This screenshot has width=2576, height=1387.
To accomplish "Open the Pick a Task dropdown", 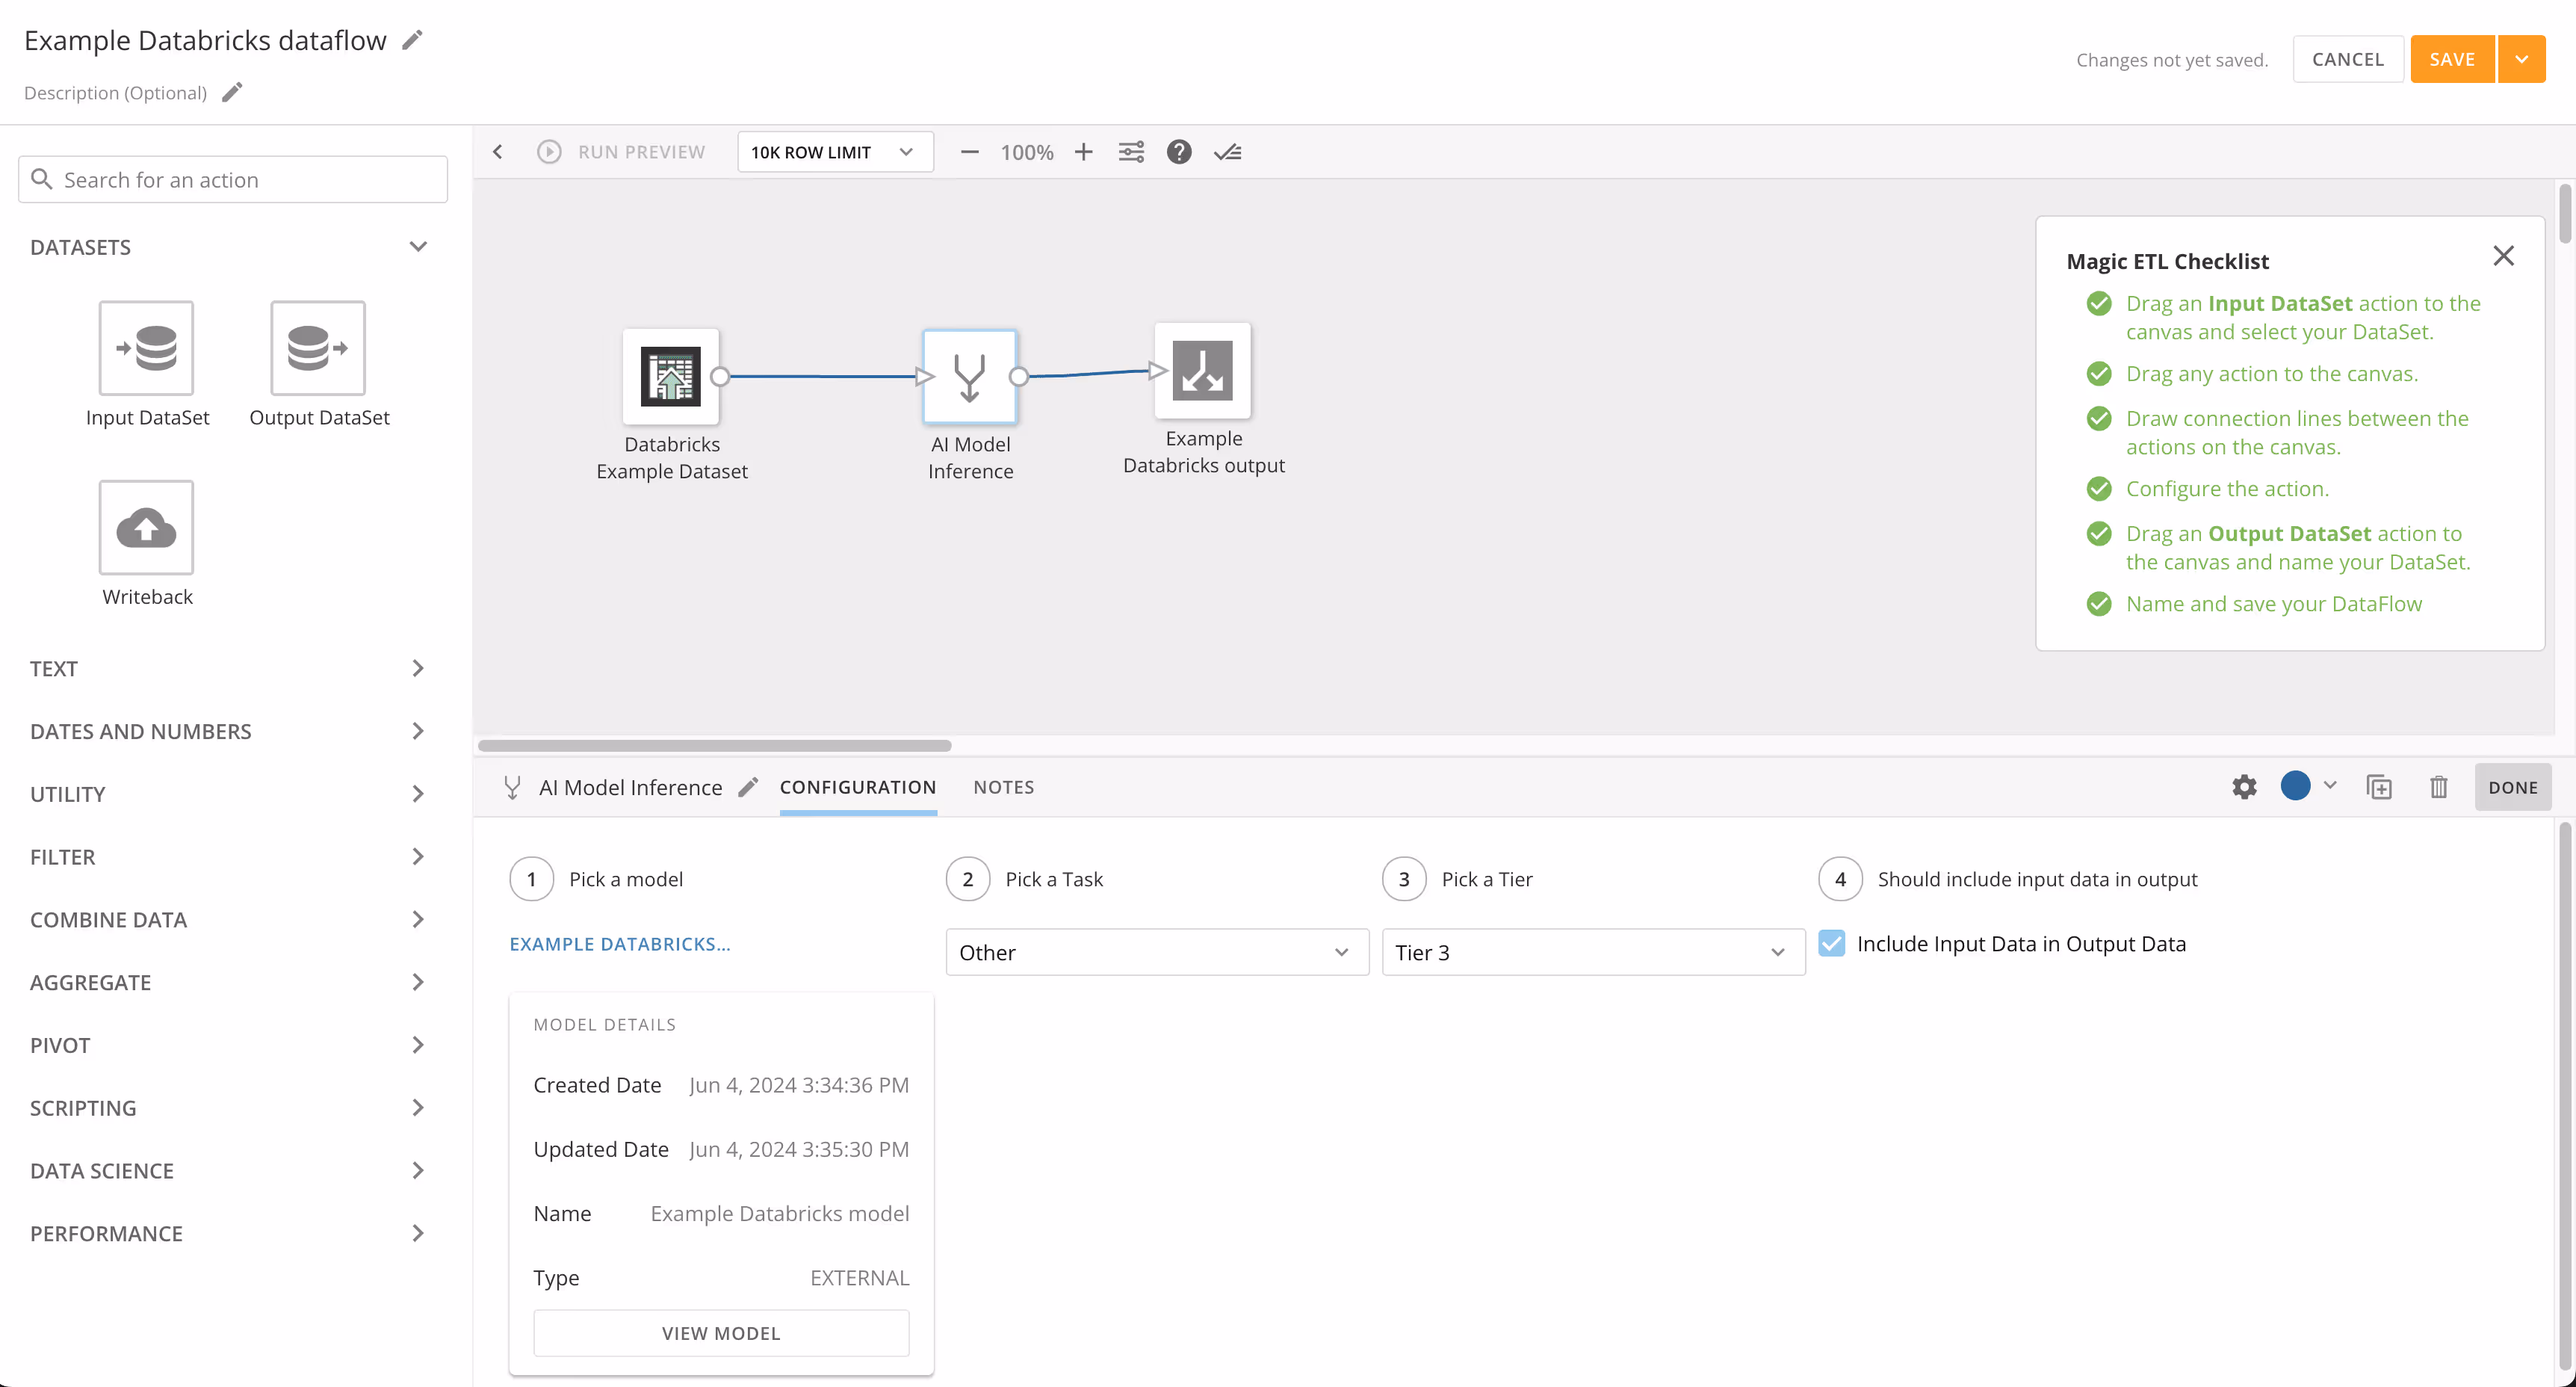I will (1156, 952).
